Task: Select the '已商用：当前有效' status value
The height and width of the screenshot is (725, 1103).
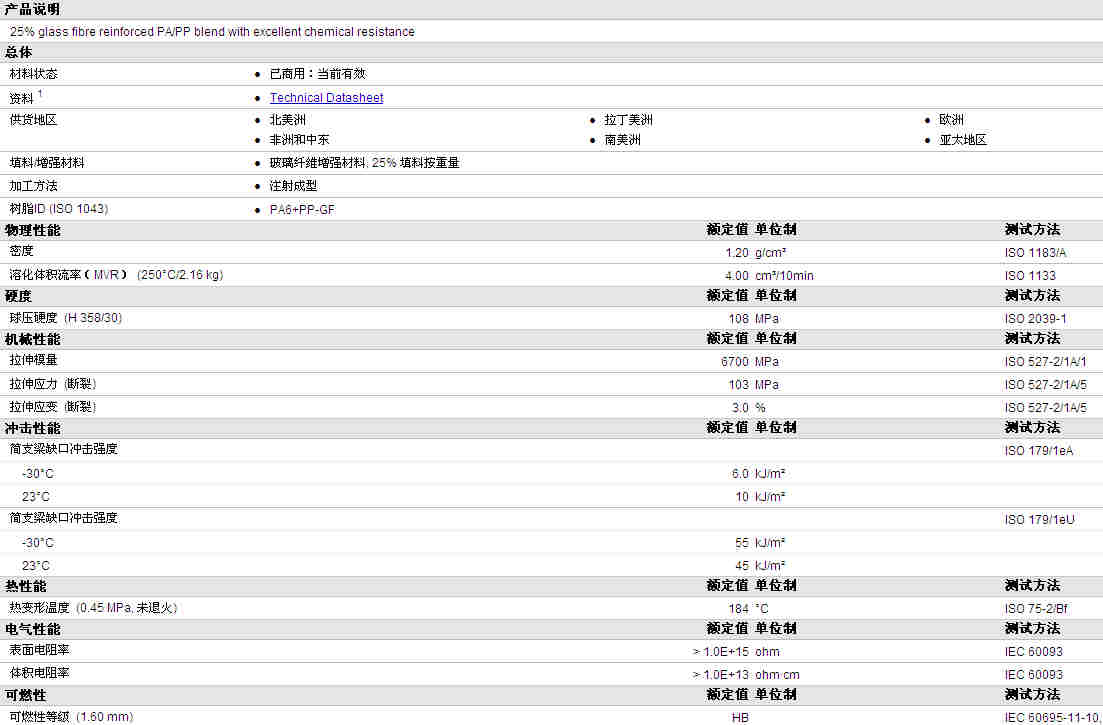Action: (x=317, y=74)
